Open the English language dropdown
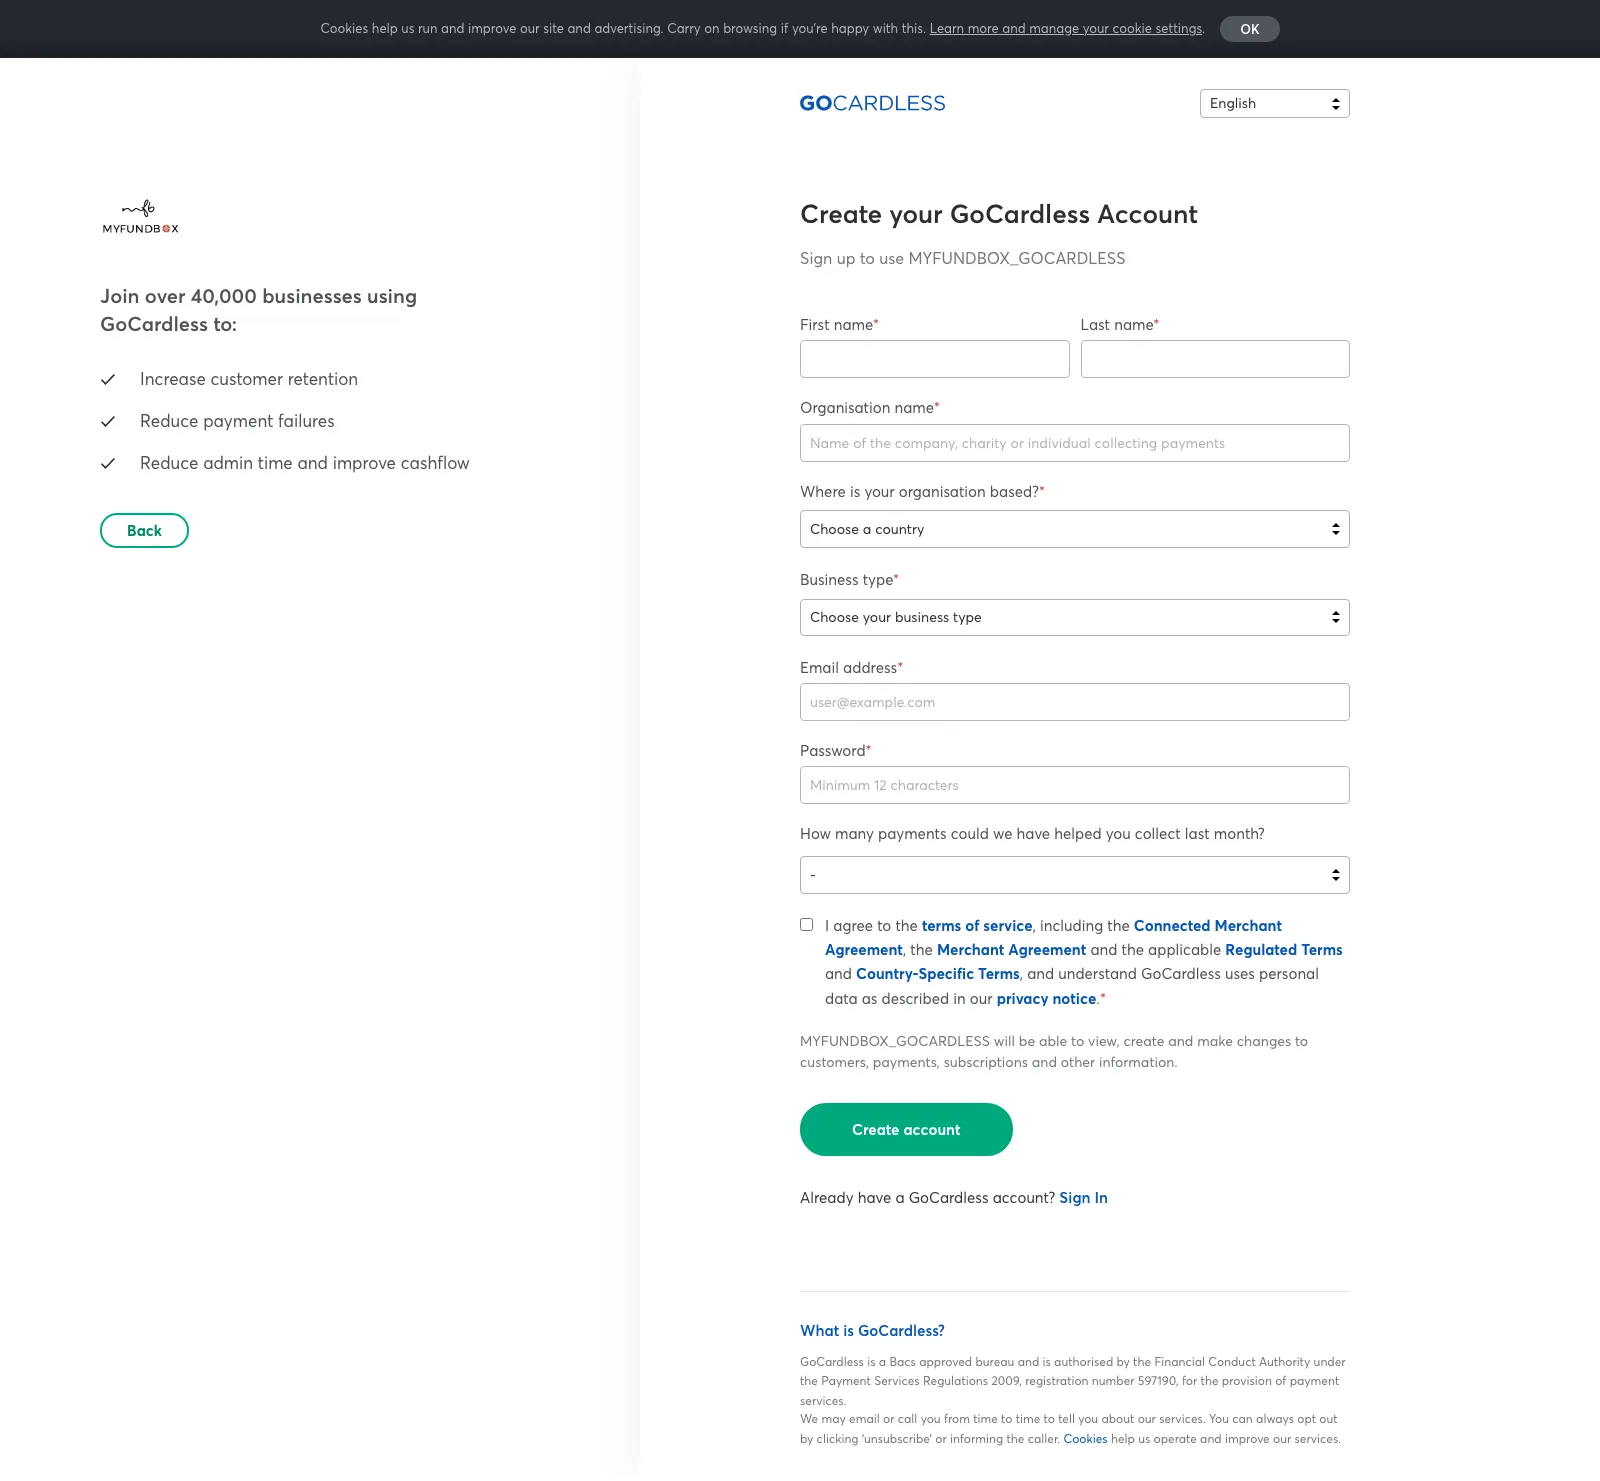The image size is (1600, 1481). (1274, 103)
